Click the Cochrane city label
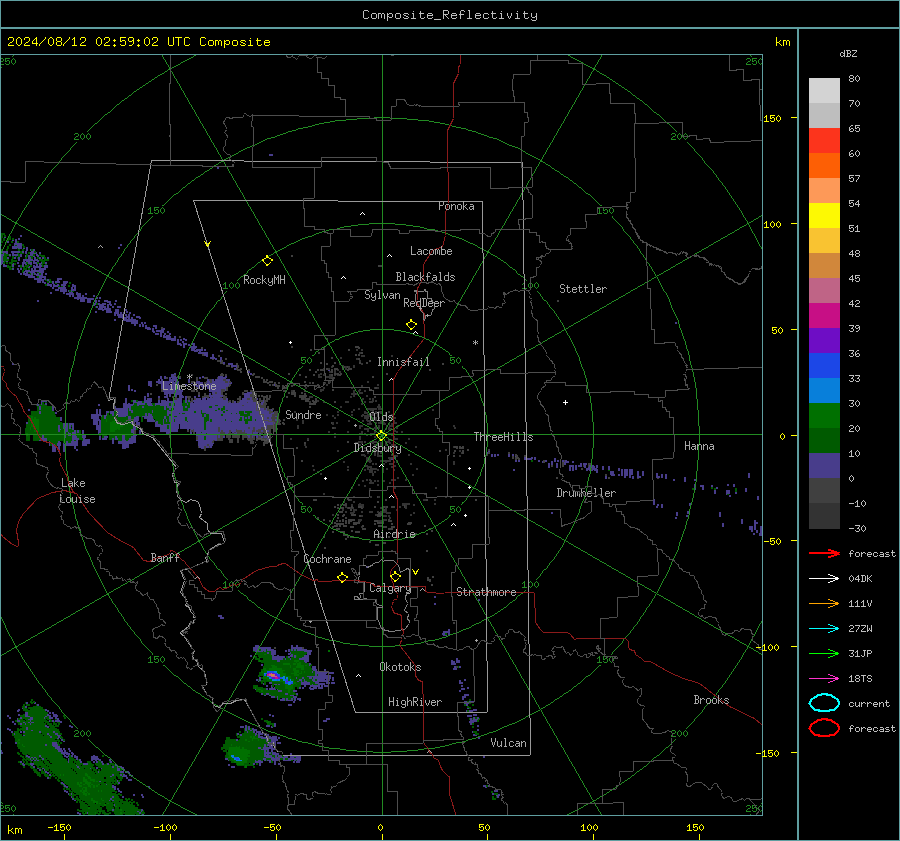Screen dimensions: 900x841 coord(327,559)
